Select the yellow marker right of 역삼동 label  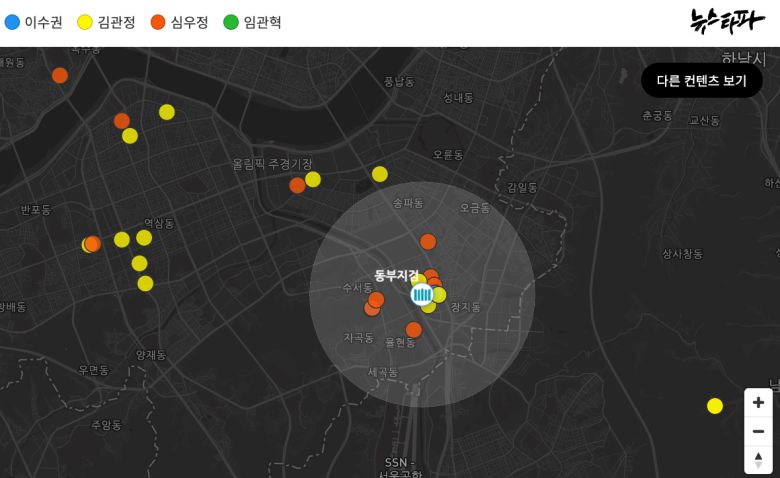click(x=144, y=238)
